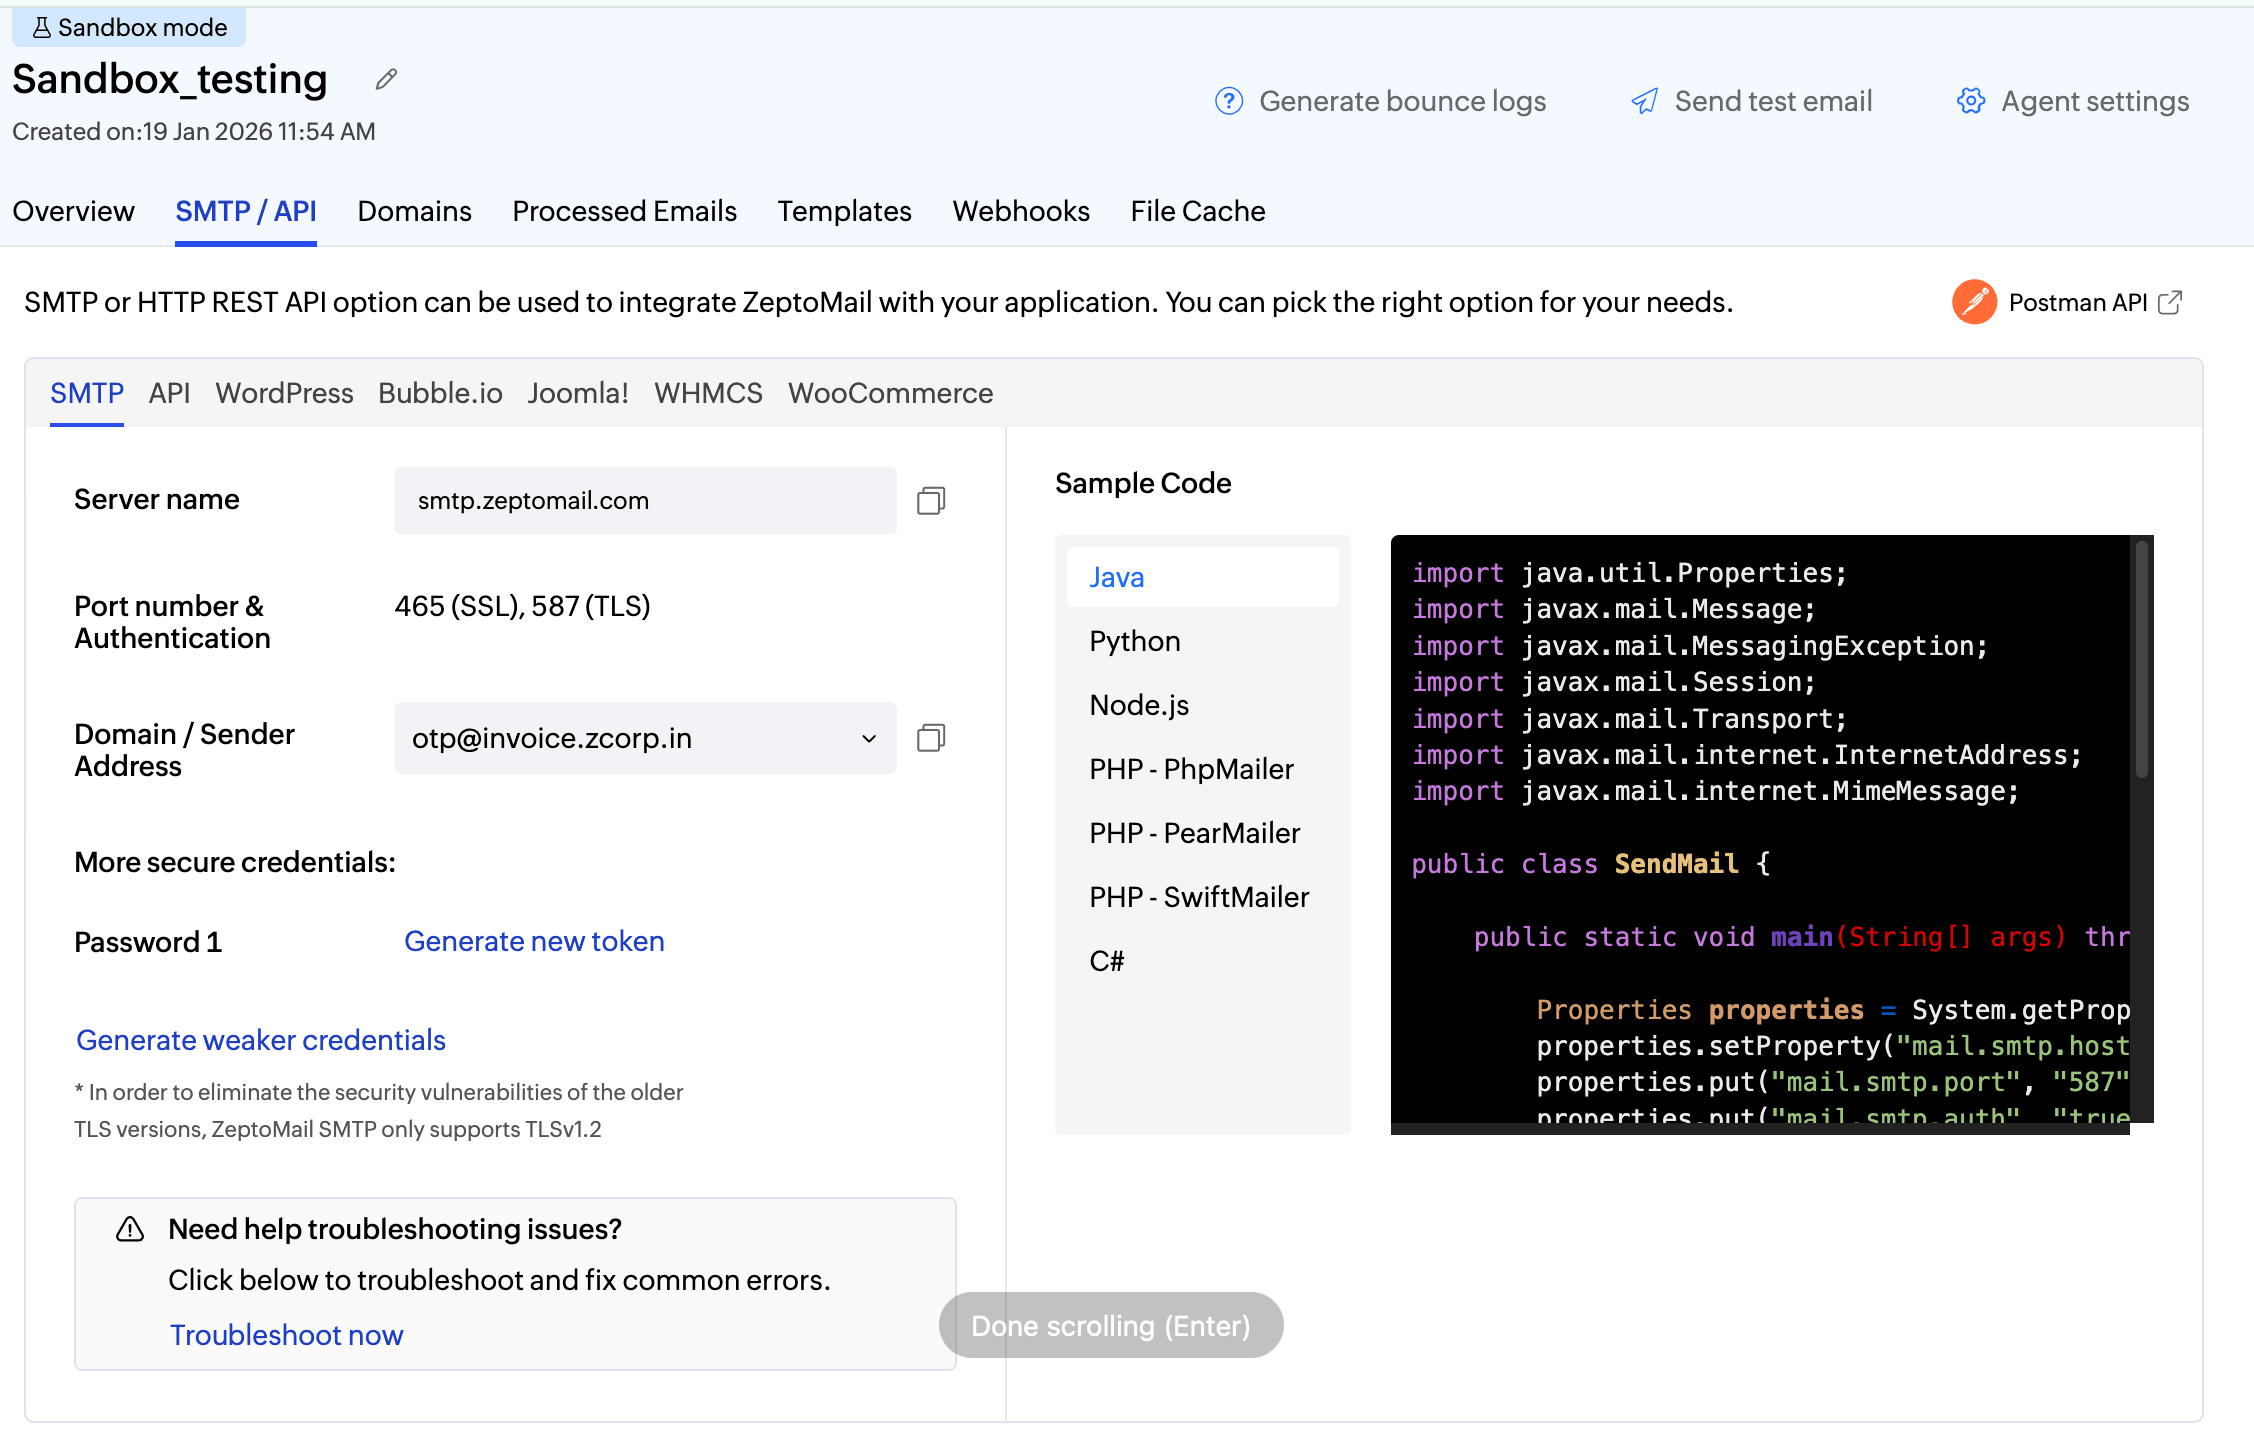Copy the Domain / Sender Address value
Screen dimensions: 2254x1432
931,738
